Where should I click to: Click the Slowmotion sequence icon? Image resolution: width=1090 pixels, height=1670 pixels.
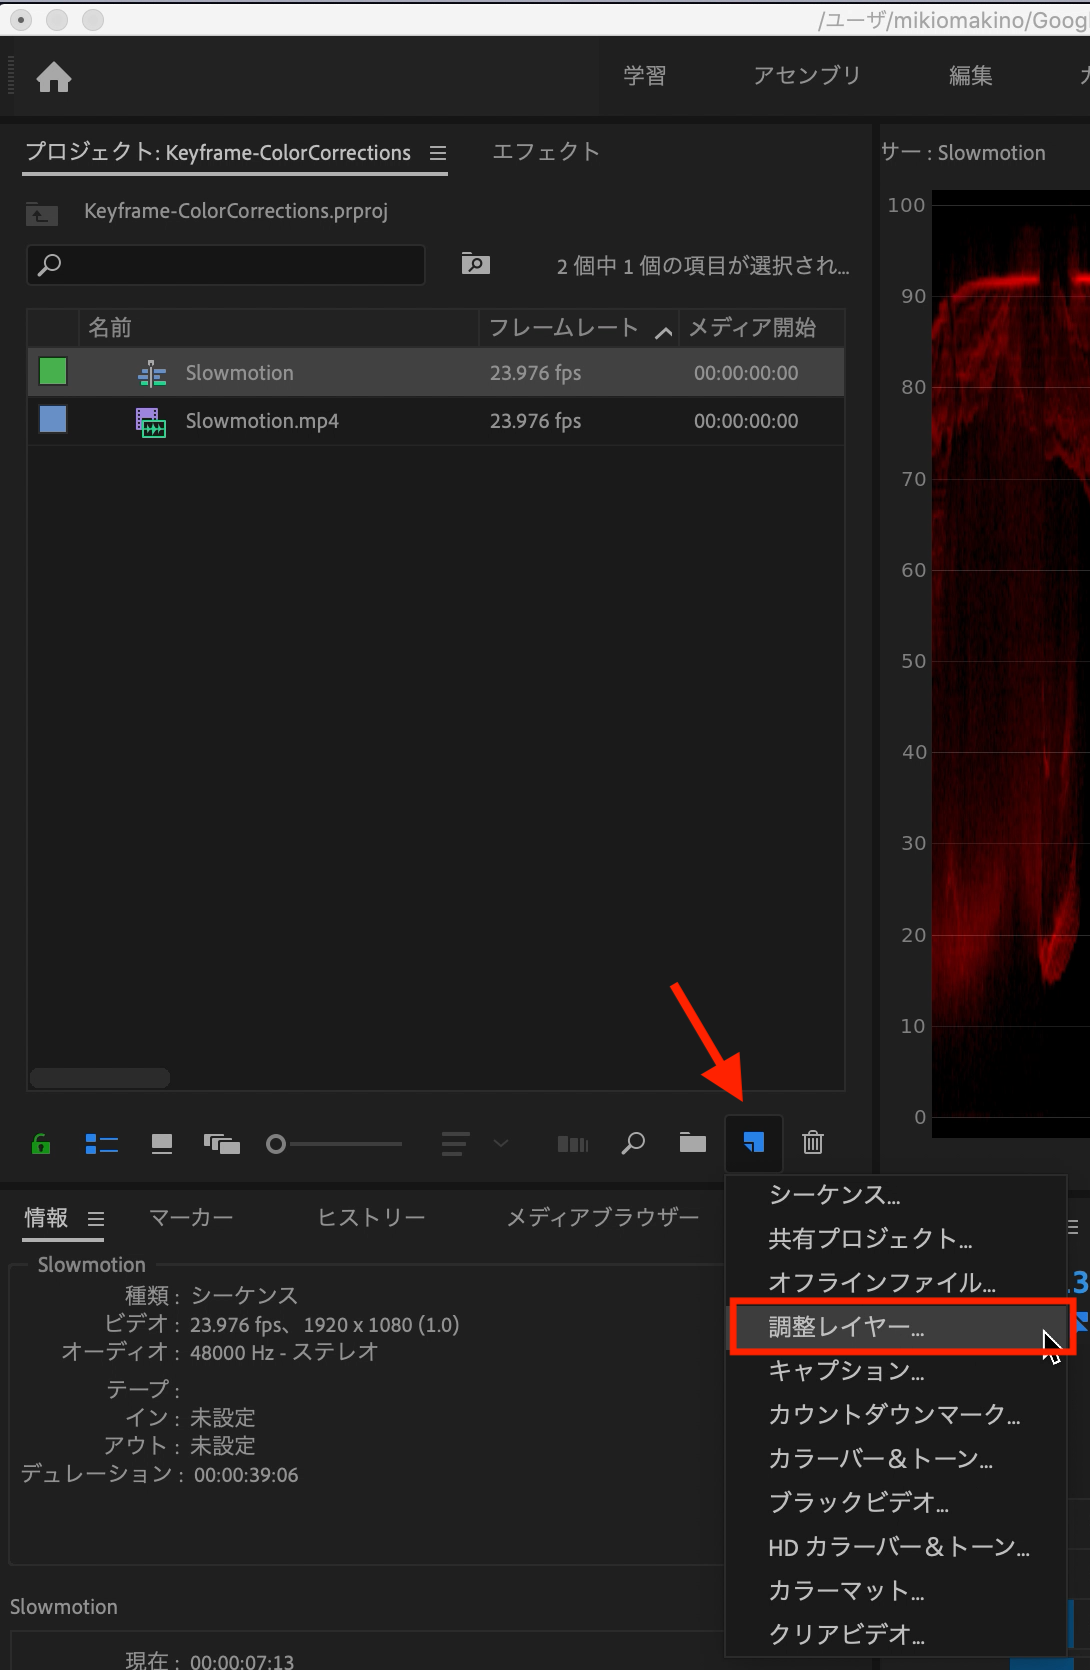click(x=152, y=374)
